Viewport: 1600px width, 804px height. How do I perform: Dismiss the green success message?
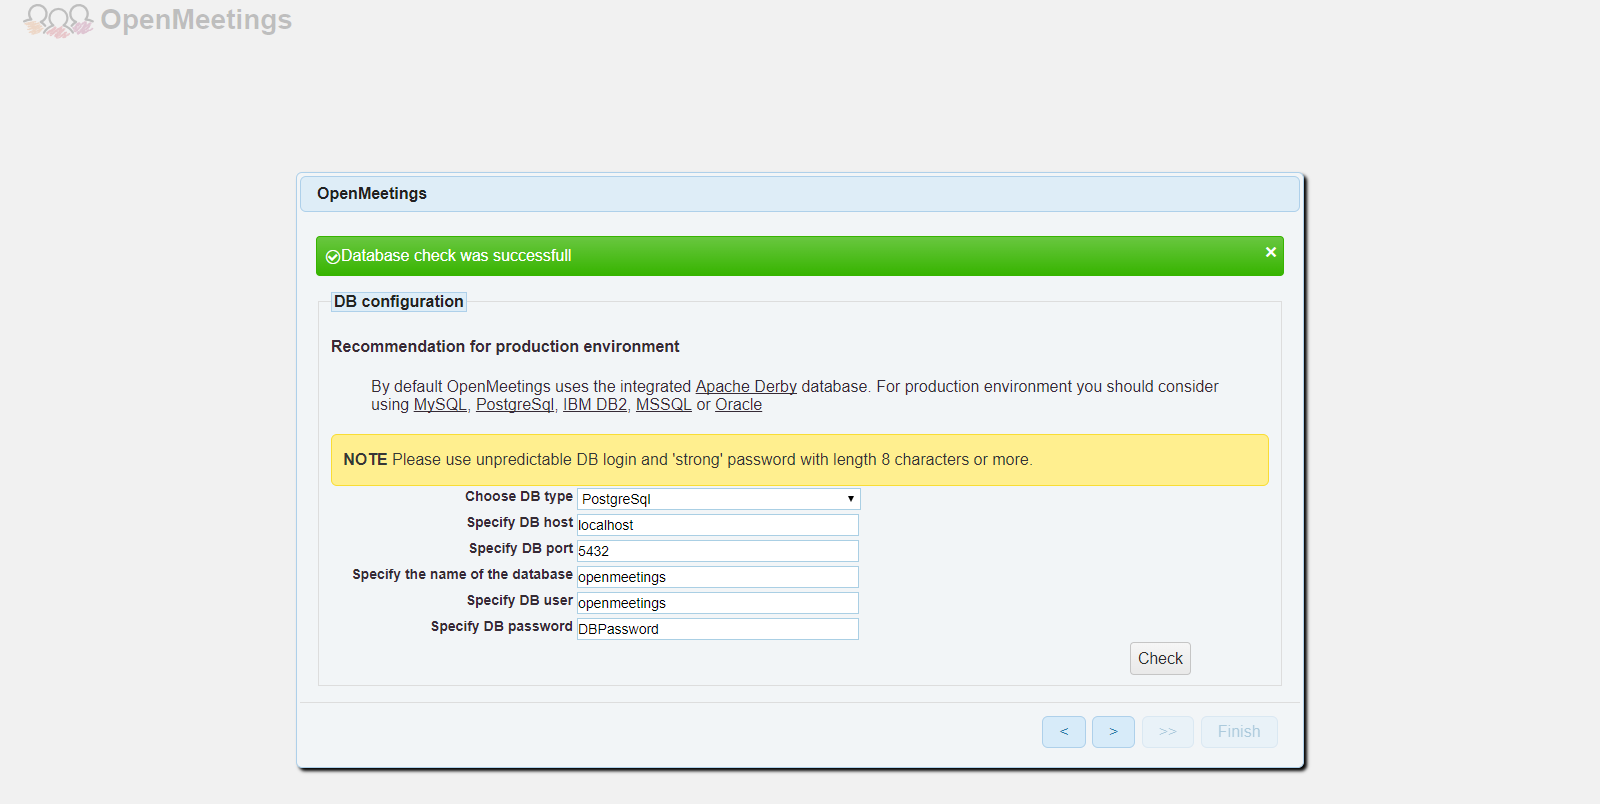(1270, 252)
